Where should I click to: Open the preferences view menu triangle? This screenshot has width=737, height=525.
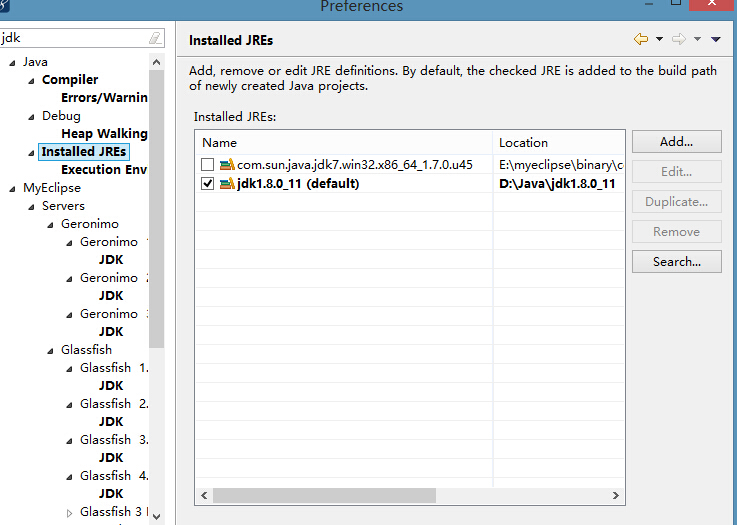[x=716, y=39]
